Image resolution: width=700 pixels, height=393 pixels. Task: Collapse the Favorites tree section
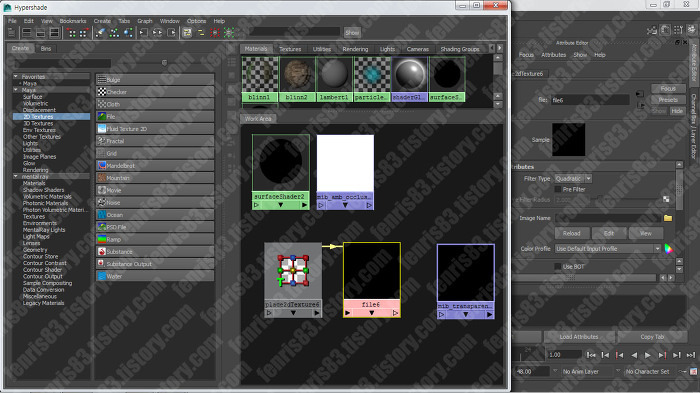(x=16, y=76)
